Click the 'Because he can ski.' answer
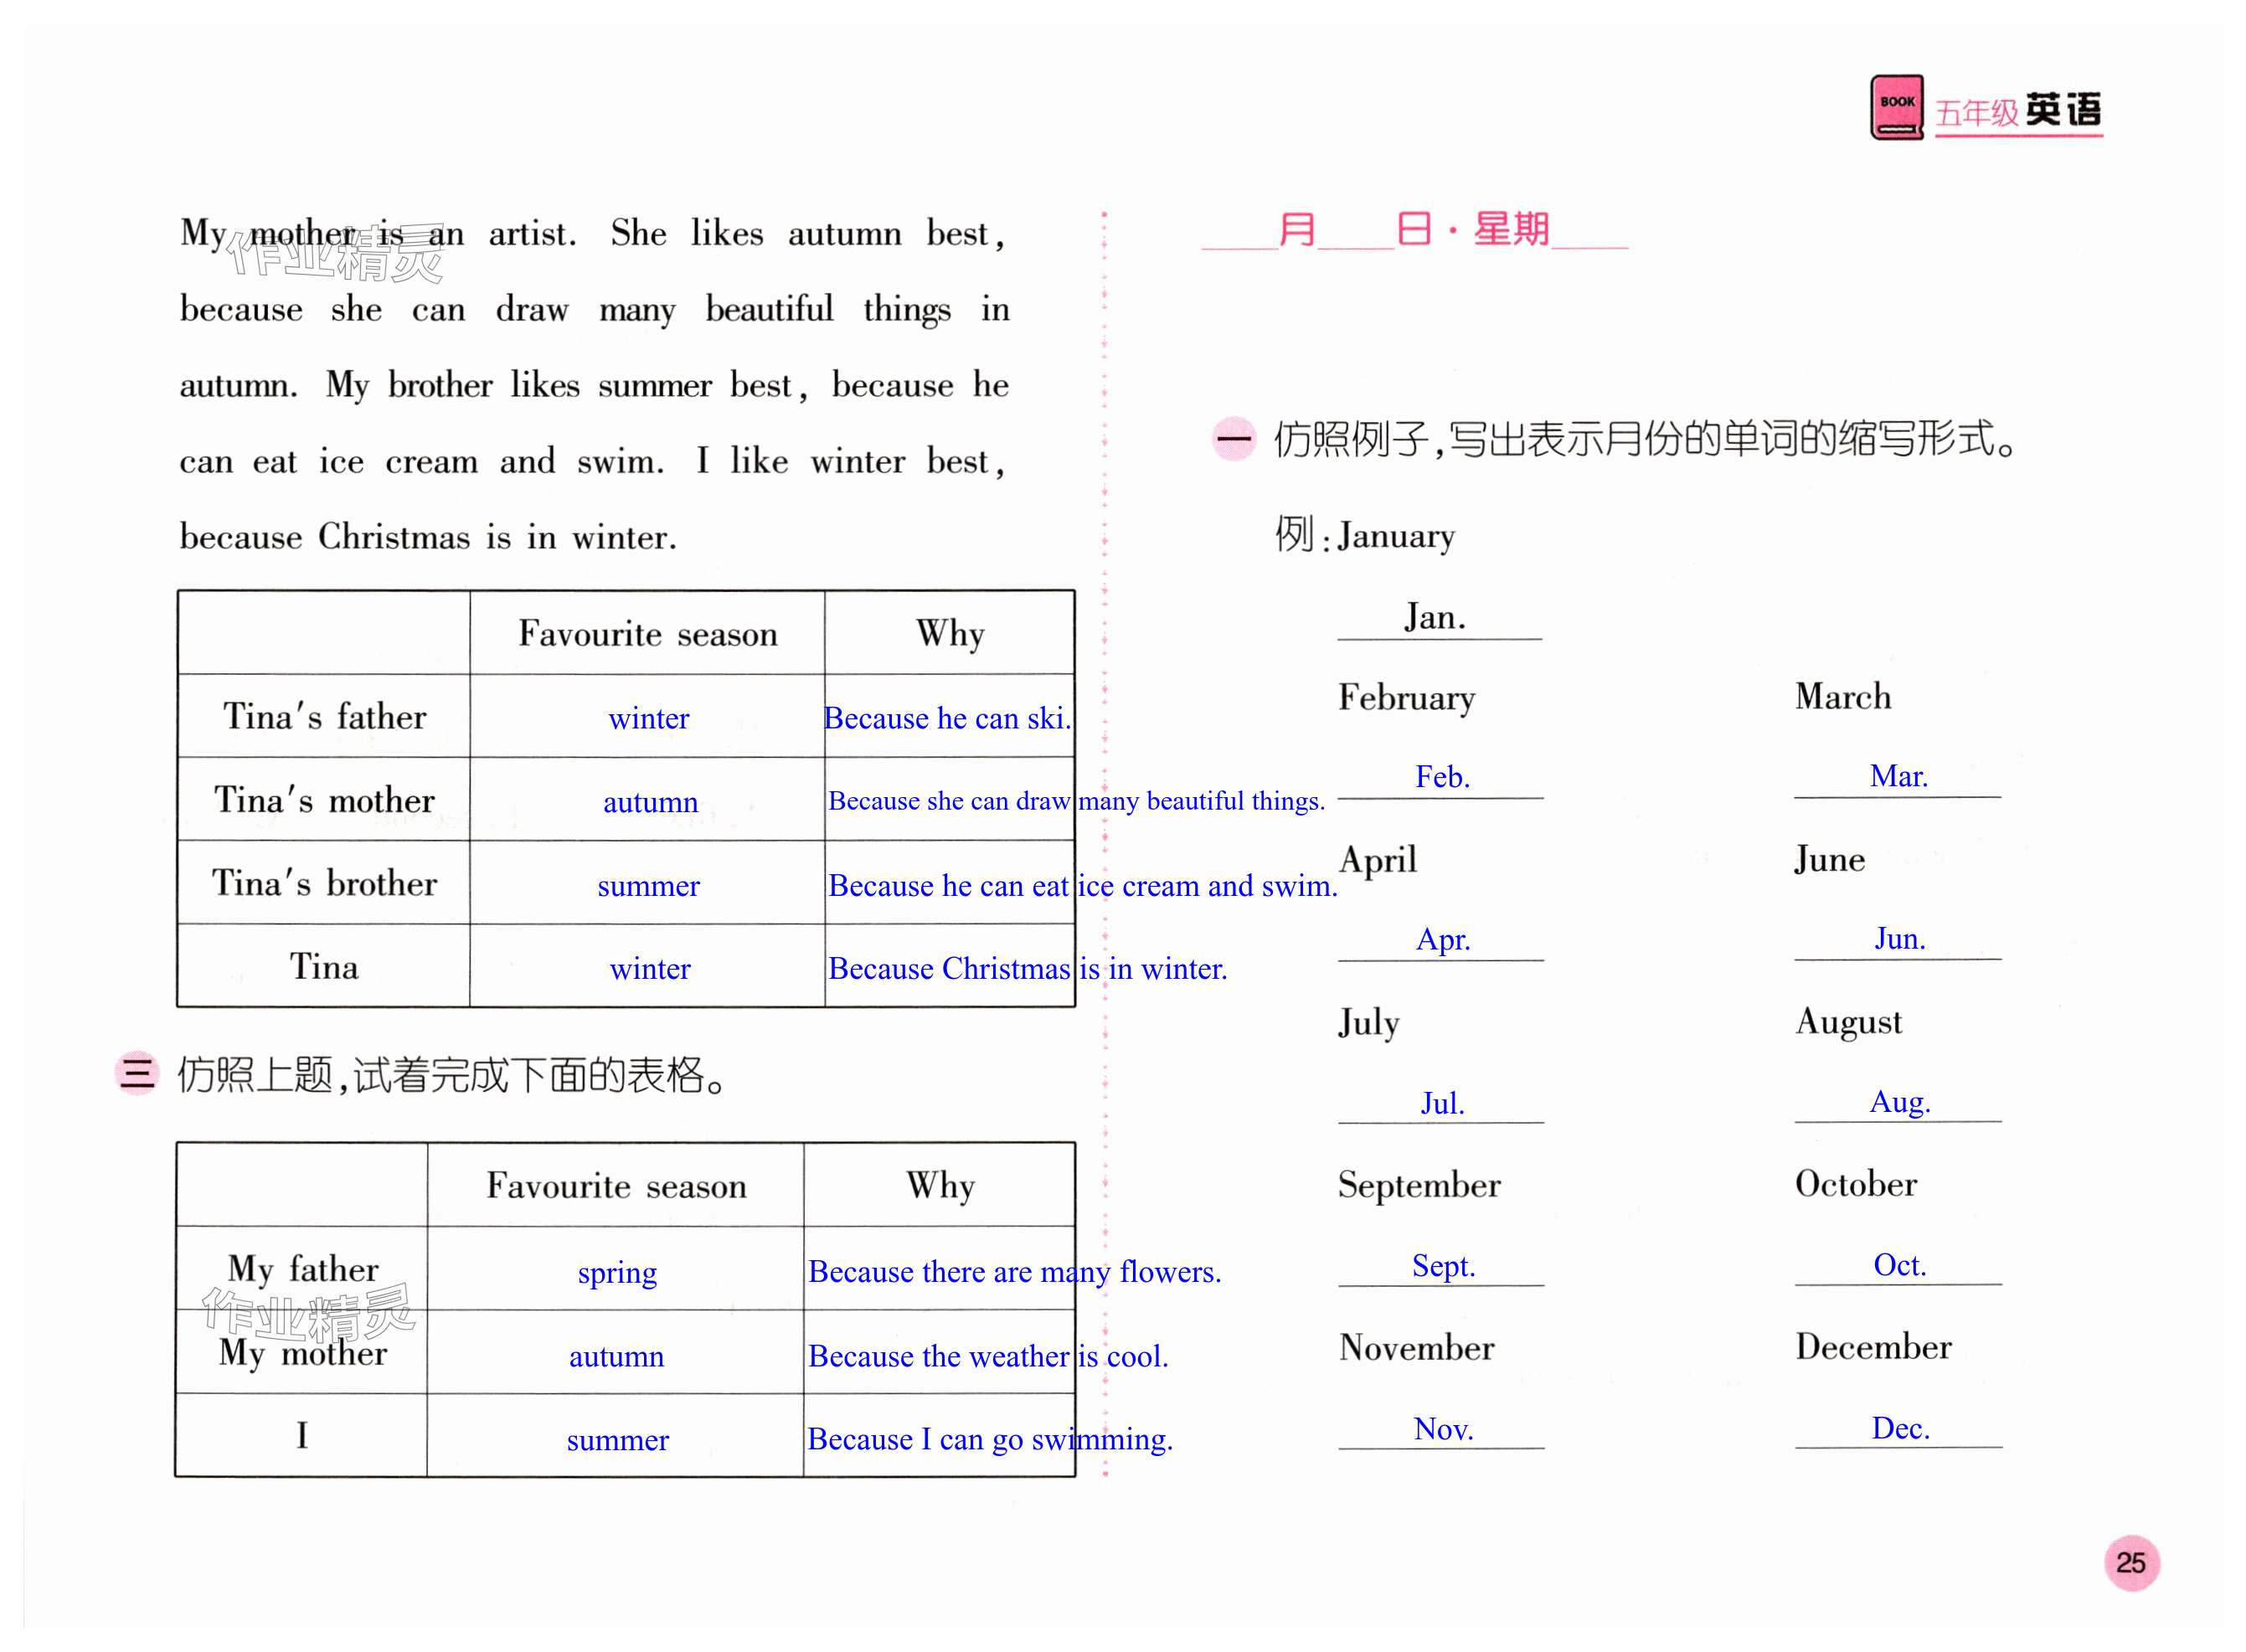 click(947, 718)
